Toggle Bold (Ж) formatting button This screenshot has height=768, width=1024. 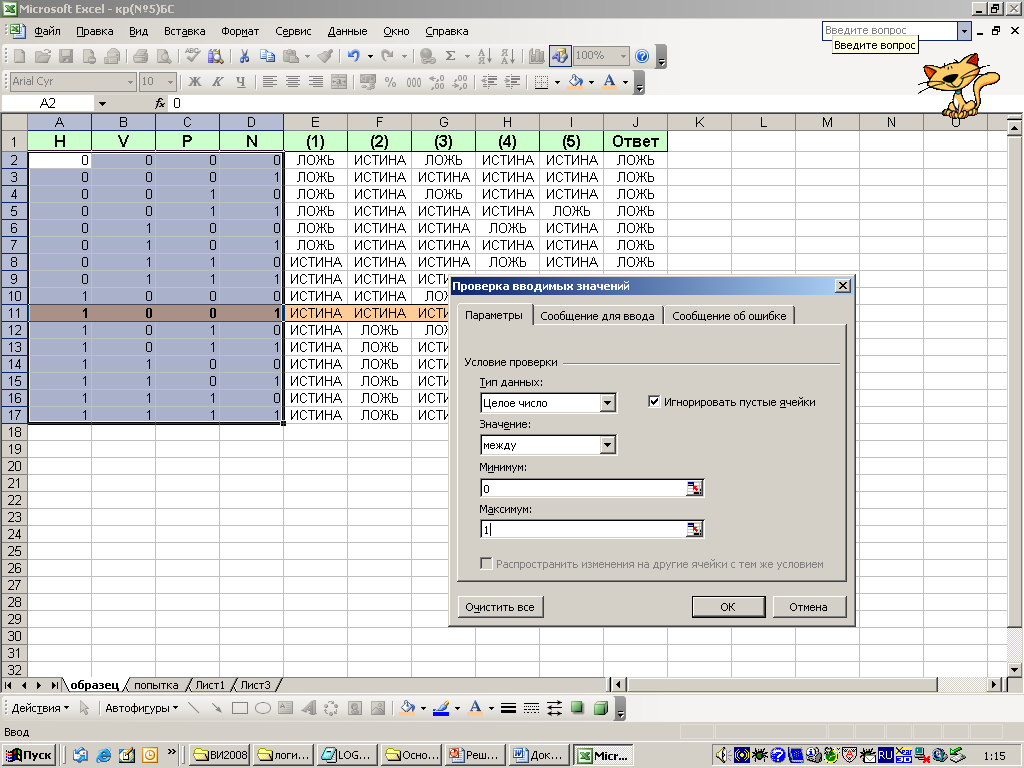tap(195, 82)
